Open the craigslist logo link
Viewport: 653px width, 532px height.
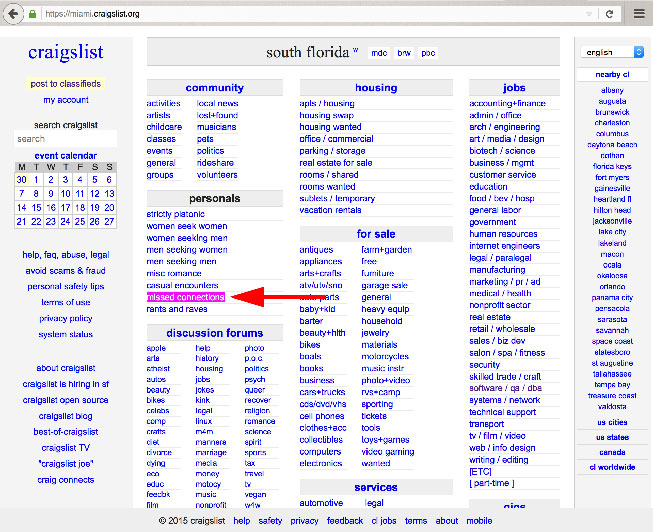[66, 52]
